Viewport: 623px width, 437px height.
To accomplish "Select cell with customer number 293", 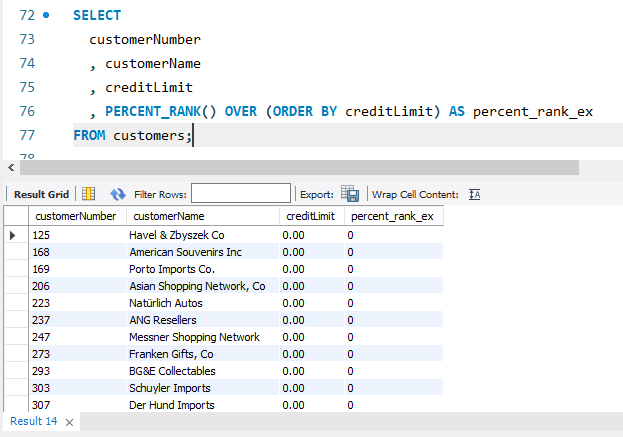I will (77, 371).
